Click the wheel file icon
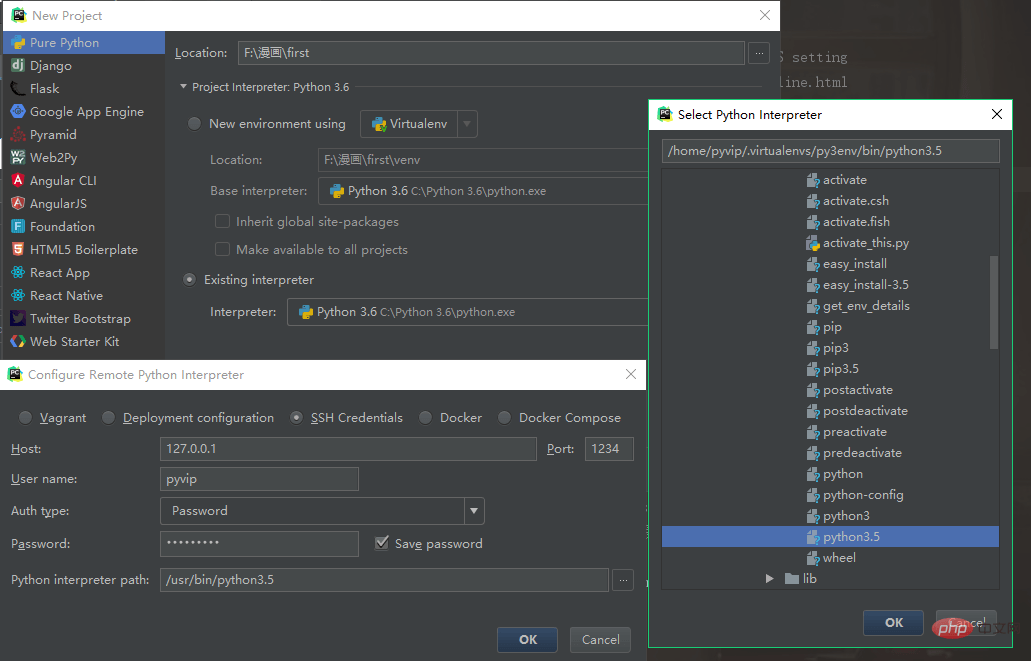The height and width of the screenshot is (661, 1031). tap(813, 558)
